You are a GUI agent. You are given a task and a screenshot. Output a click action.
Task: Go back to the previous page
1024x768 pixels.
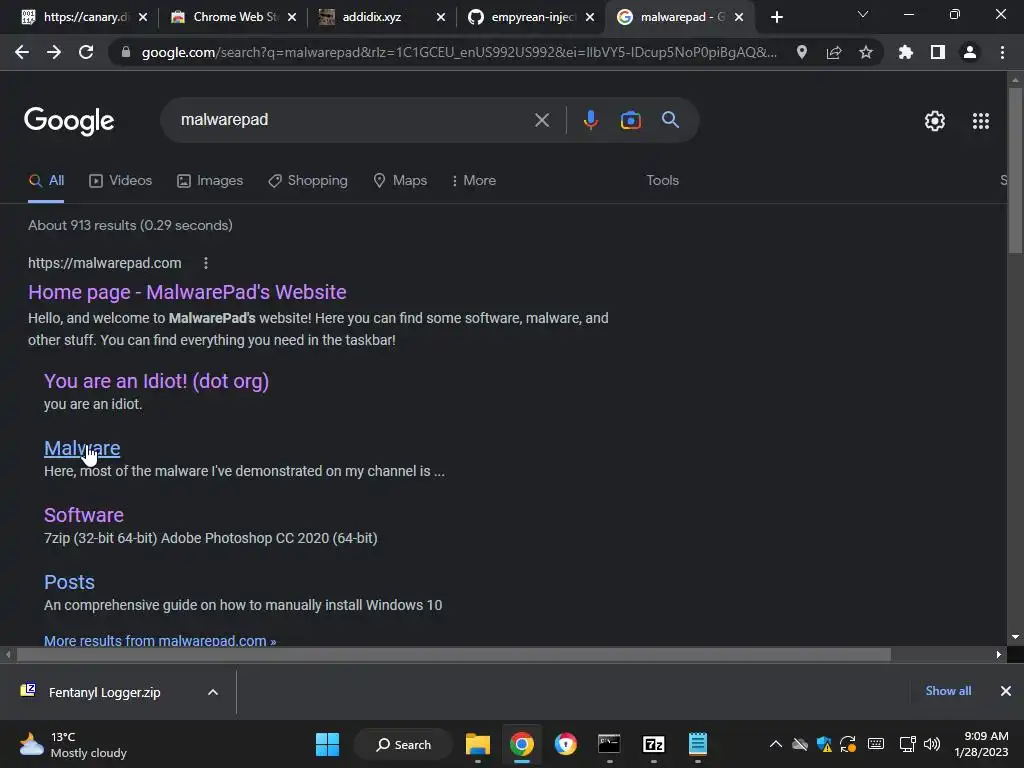22,52
